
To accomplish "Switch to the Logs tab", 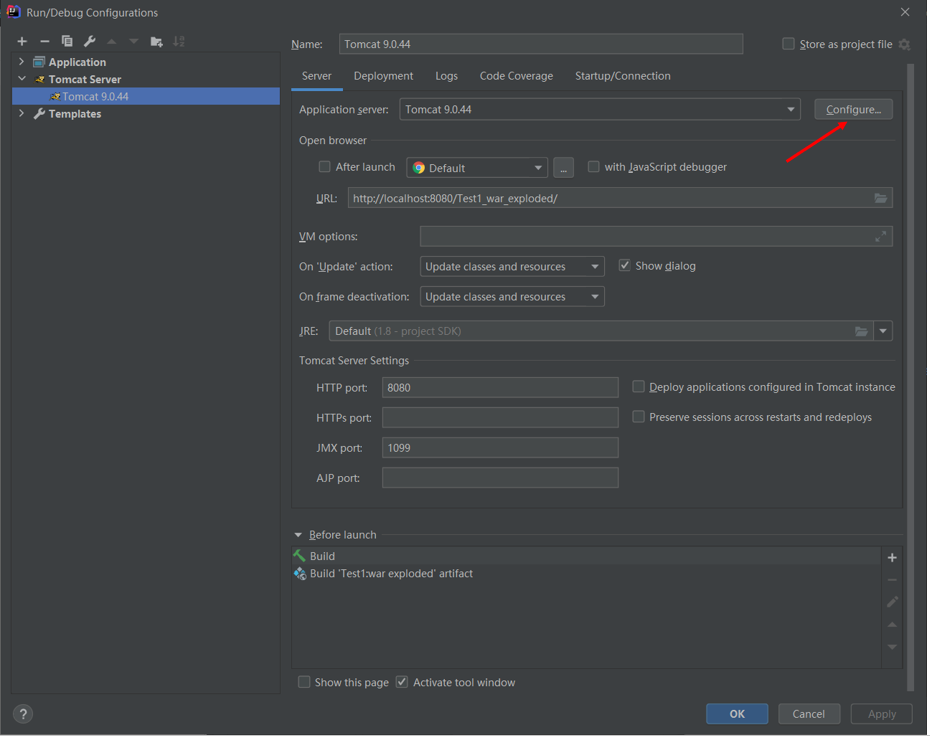I will (x=446, y=76).
